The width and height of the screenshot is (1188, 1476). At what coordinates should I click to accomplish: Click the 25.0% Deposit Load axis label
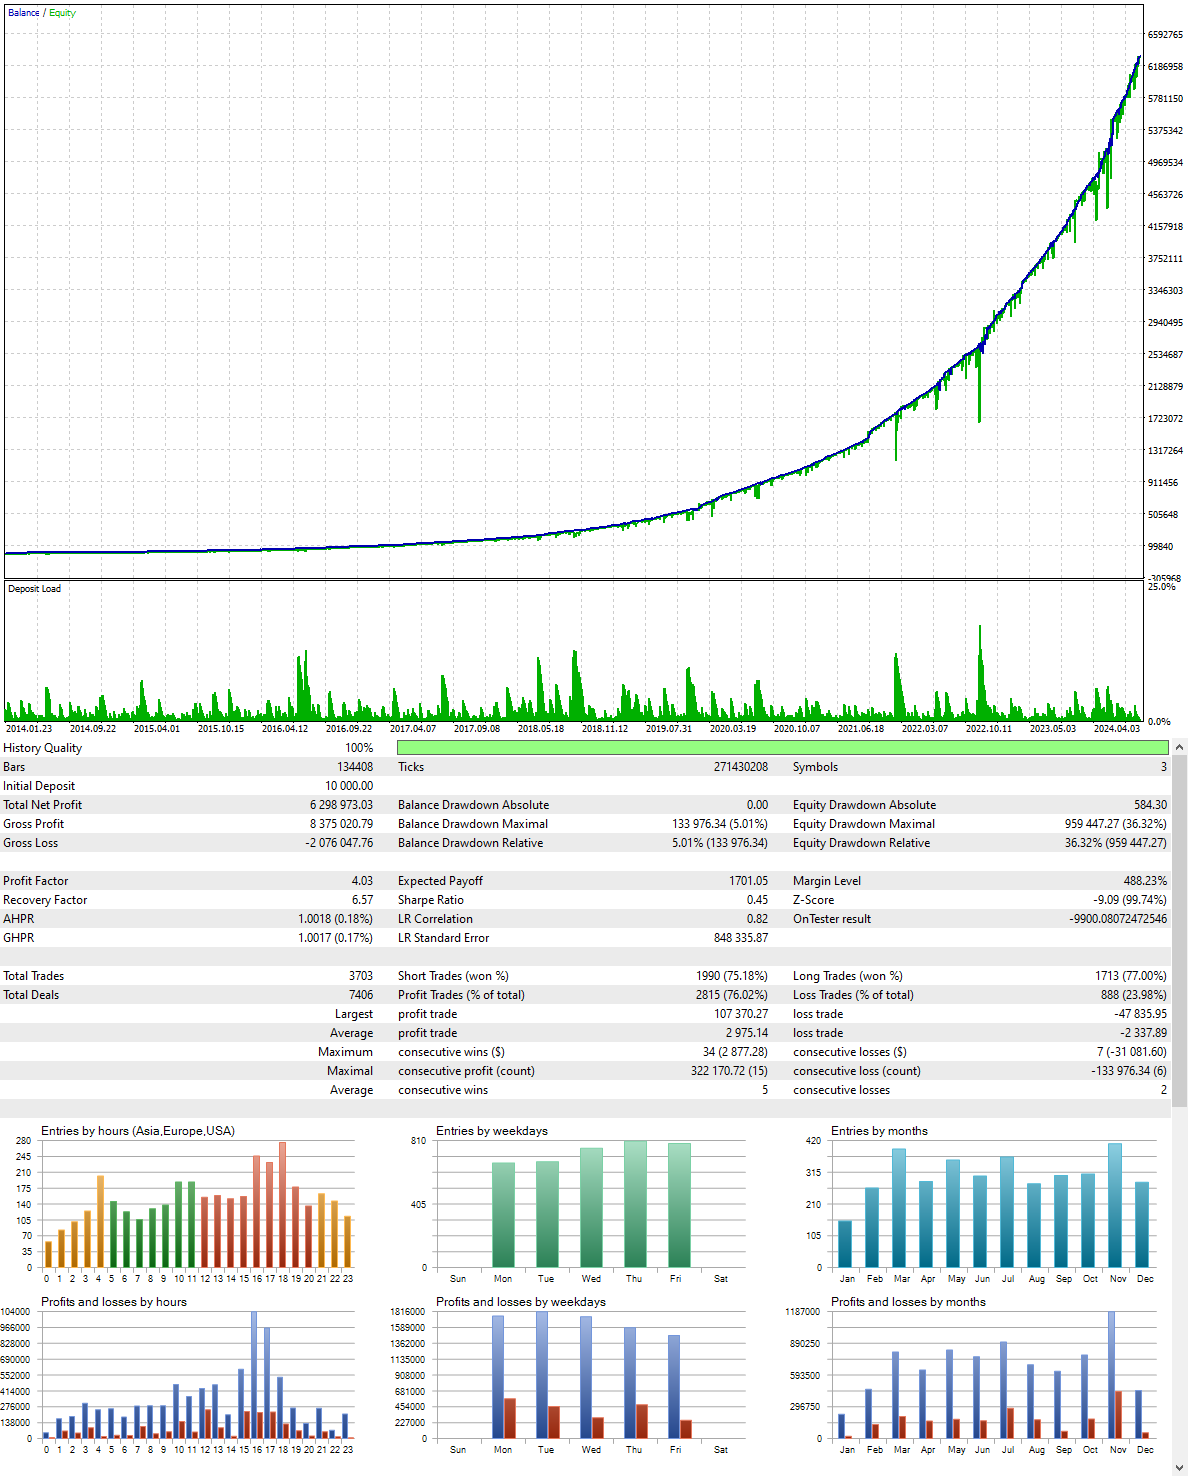(1161, 587)
